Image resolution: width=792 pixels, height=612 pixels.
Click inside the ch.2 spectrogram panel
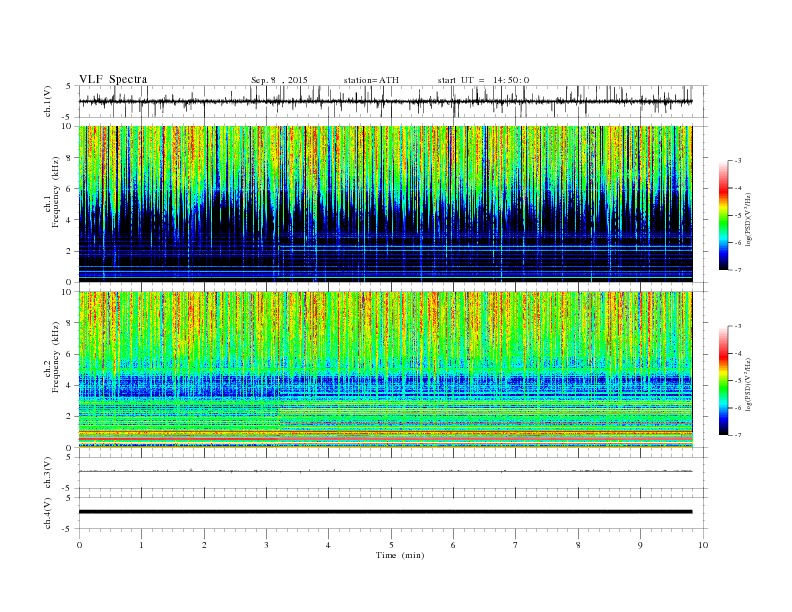point(385,370)
